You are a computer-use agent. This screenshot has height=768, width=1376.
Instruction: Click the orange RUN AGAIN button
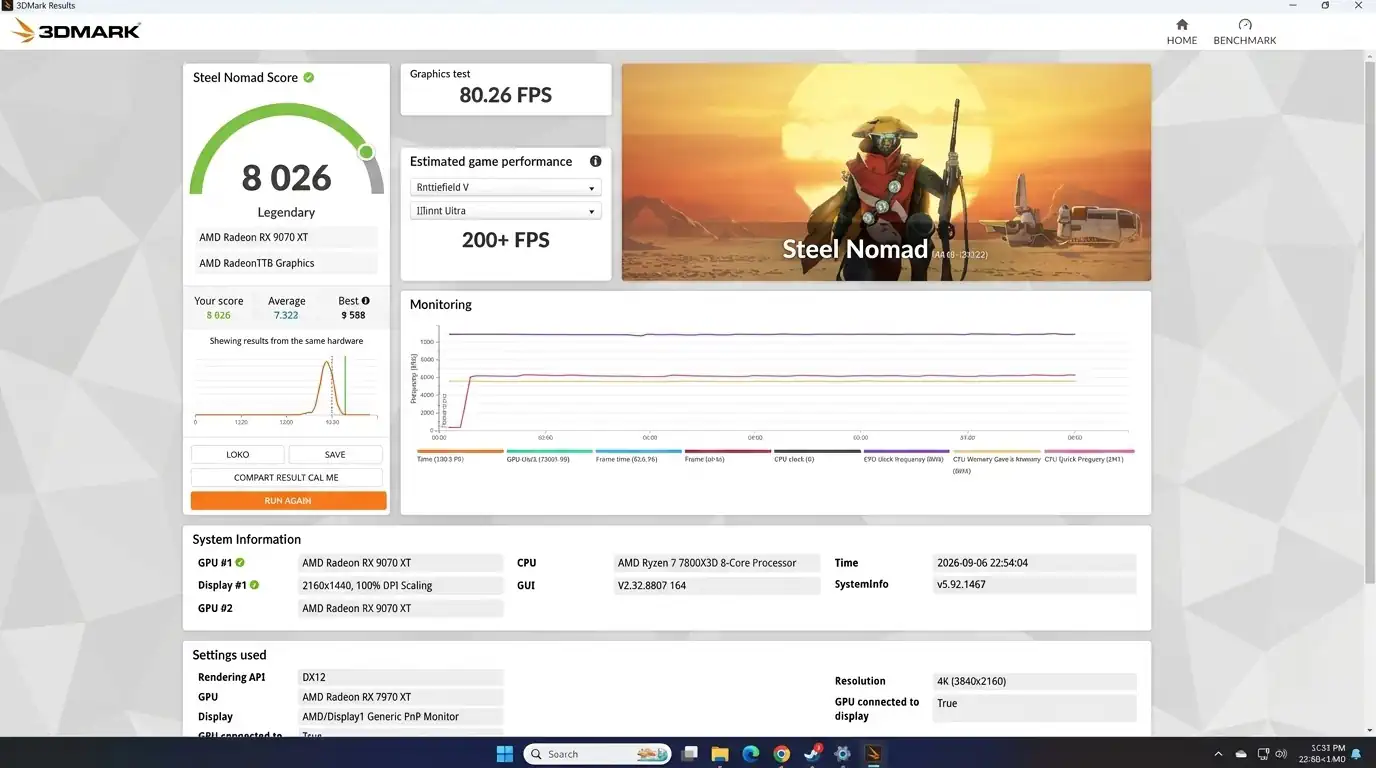[288, 500]
